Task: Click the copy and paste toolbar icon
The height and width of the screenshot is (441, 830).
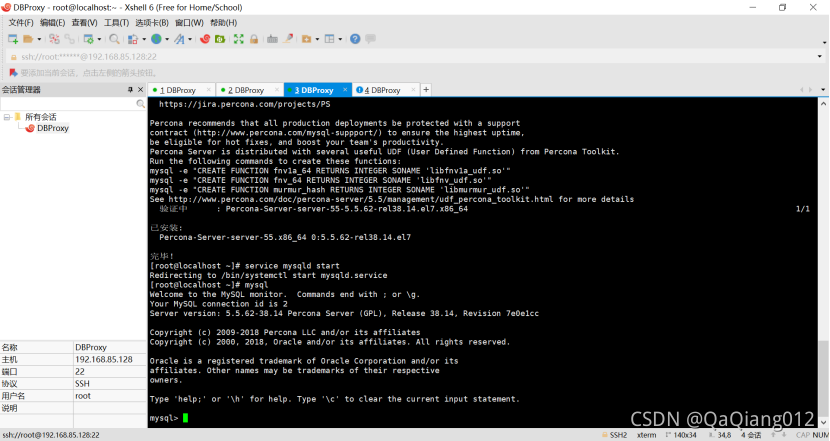Action: click(x=133, y=39)
